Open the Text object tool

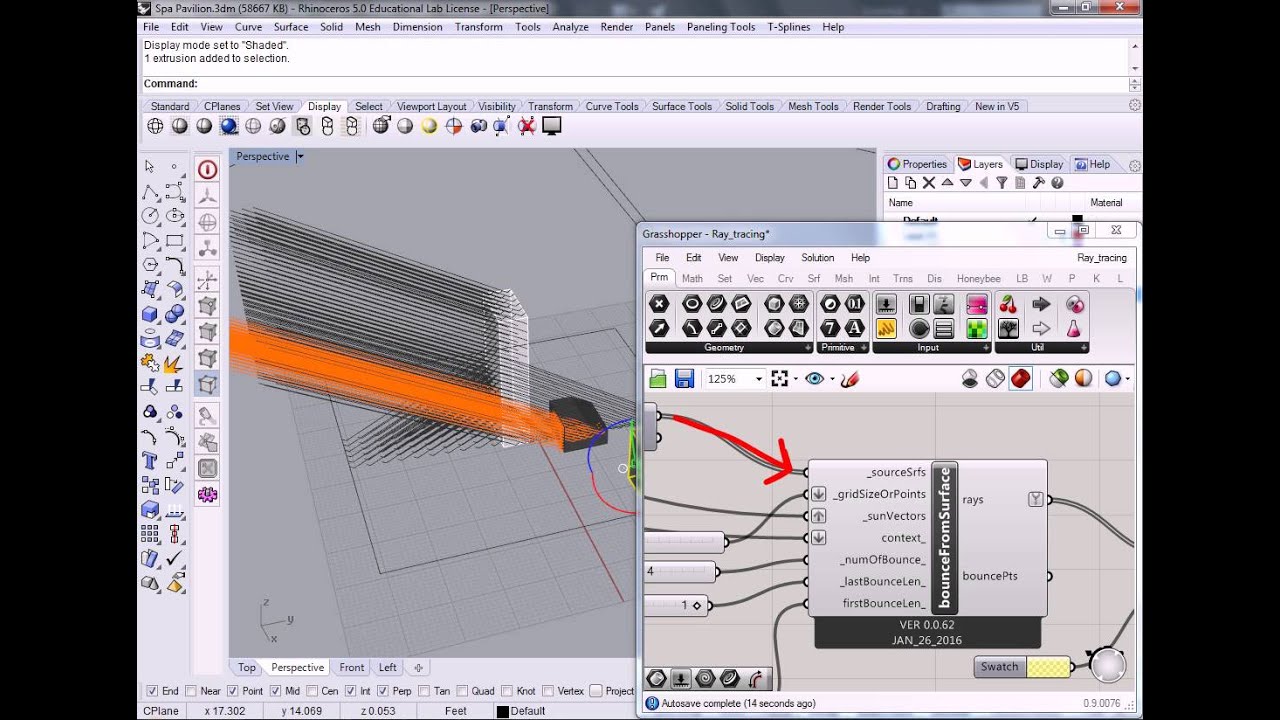pos(150,461)
